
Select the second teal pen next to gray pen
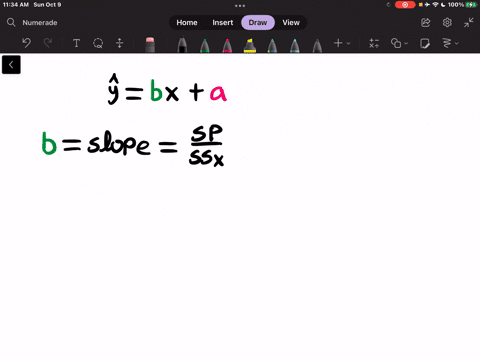(295, 45)
